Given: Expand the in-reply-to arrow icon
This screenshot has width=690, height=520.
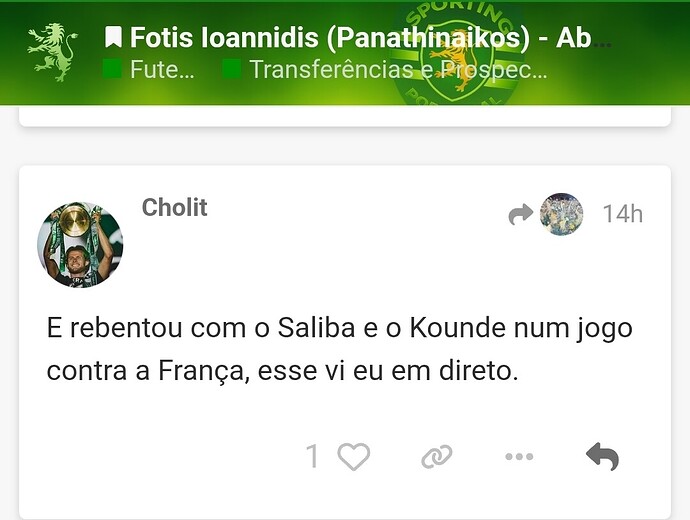Looking at the screenshot, I should (521, 214).
